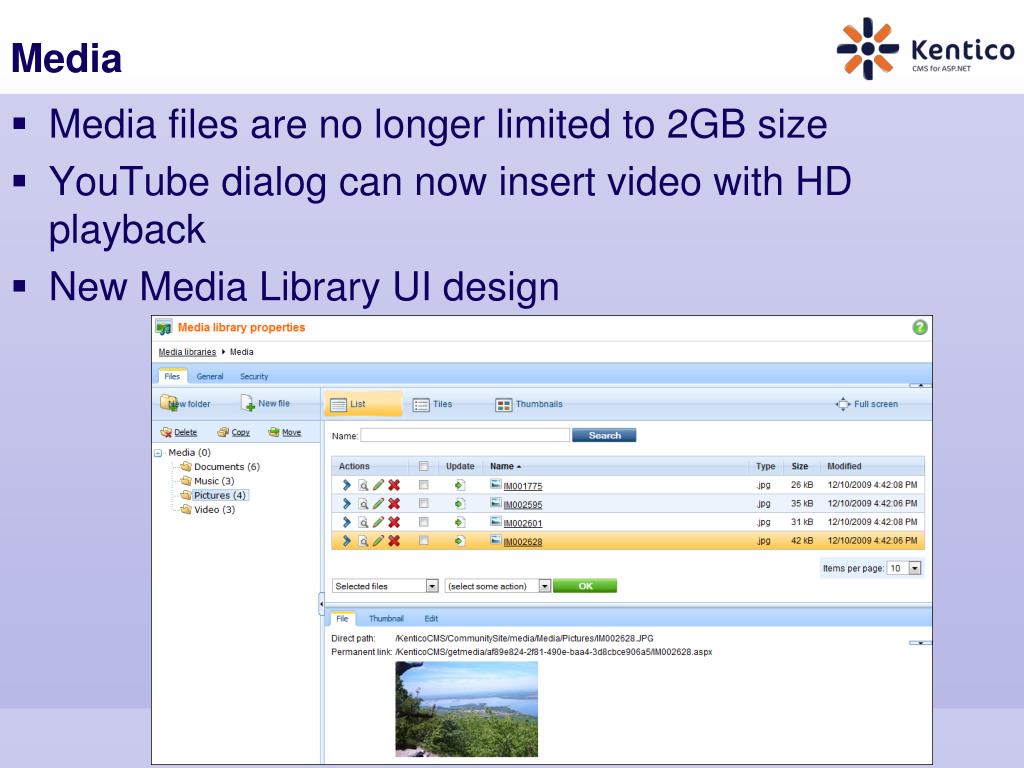Switch to Tiles view

coord(432,404)
